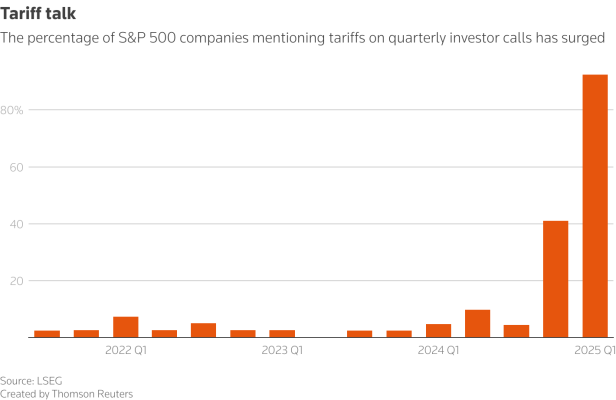The width and height of the screenshot is (616, 400).
Task: Click the first (leftmost) bar in the chart
Action: tap(47, 334)
